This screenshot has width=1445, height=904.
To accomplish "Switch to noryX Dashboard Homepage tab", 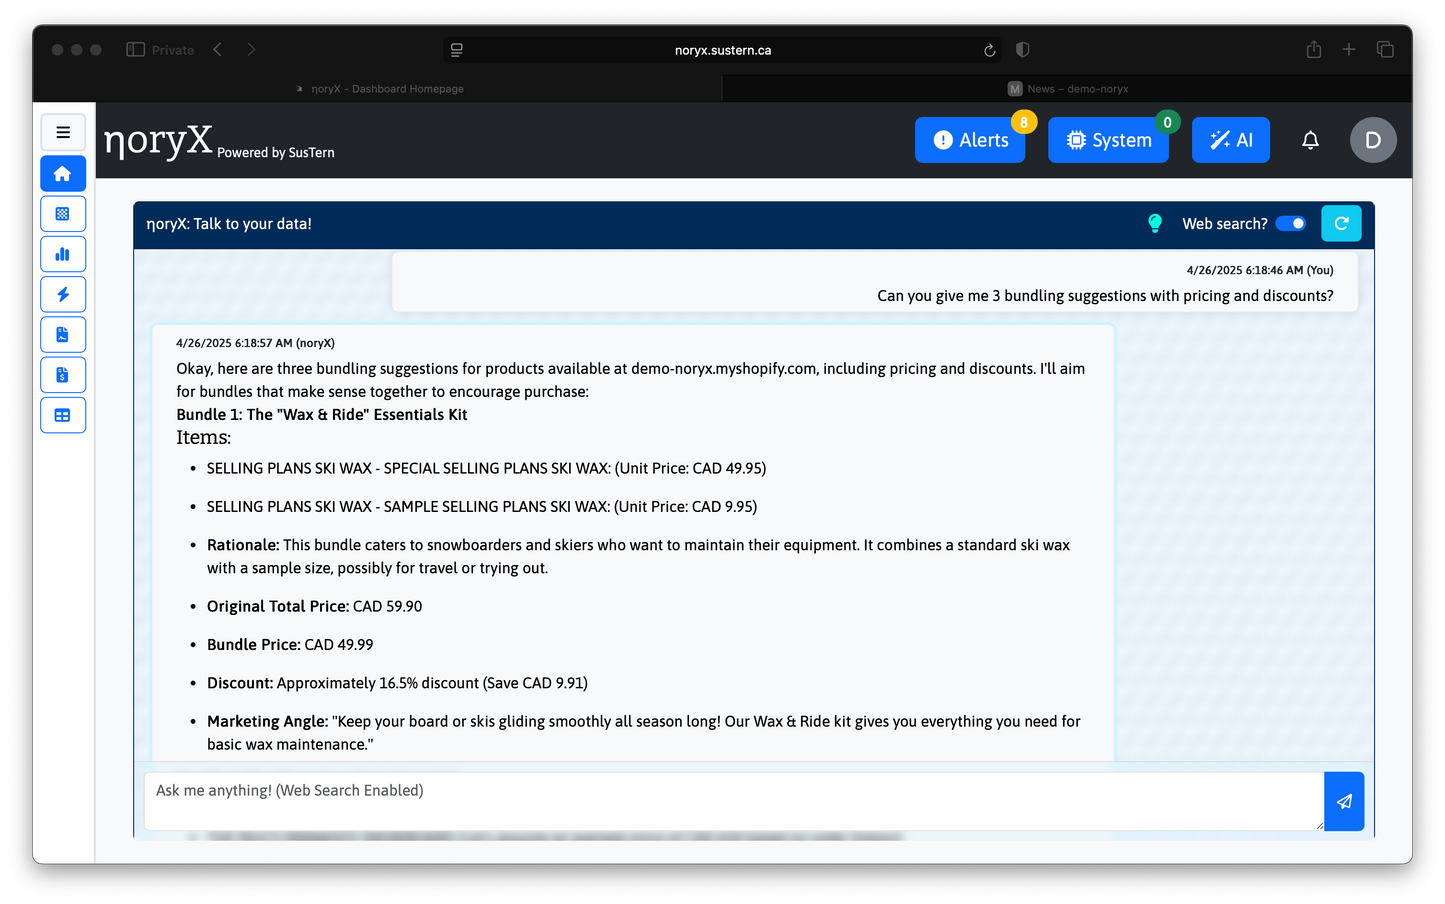I will 380,89.
